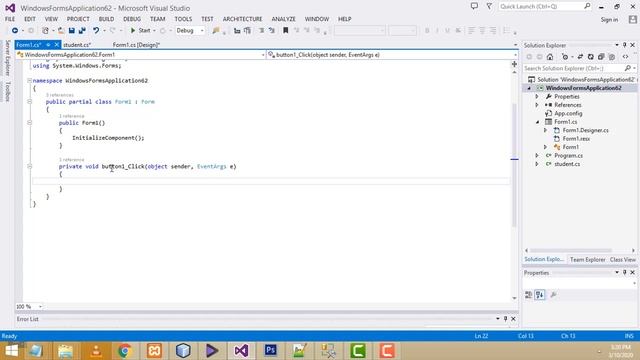Click the notifications filter flag icon

489,6
